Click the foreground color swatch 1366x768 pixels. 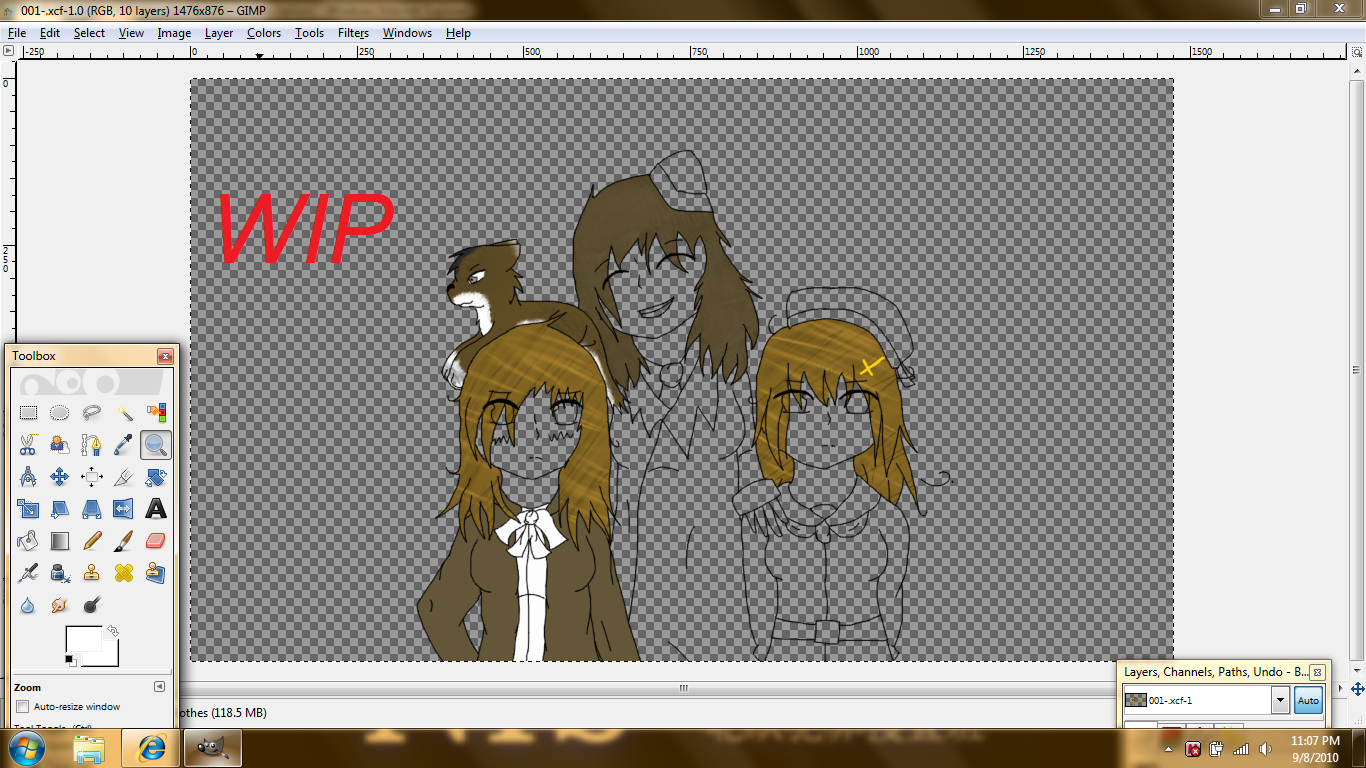82,638
